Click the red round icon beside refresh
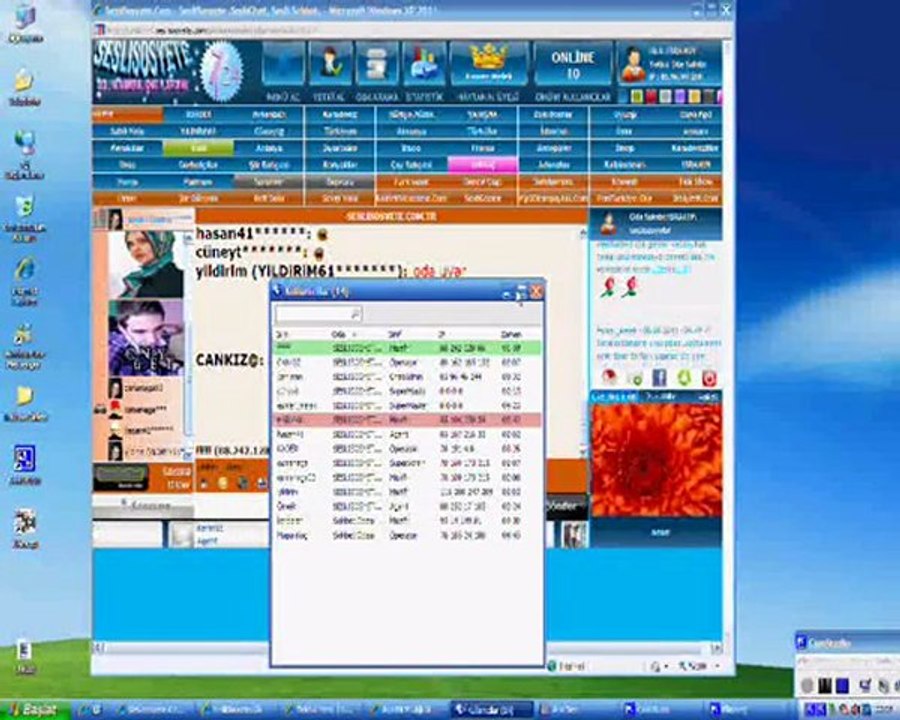The width and height of the screenshot is (900, 720). coord(709,378)
